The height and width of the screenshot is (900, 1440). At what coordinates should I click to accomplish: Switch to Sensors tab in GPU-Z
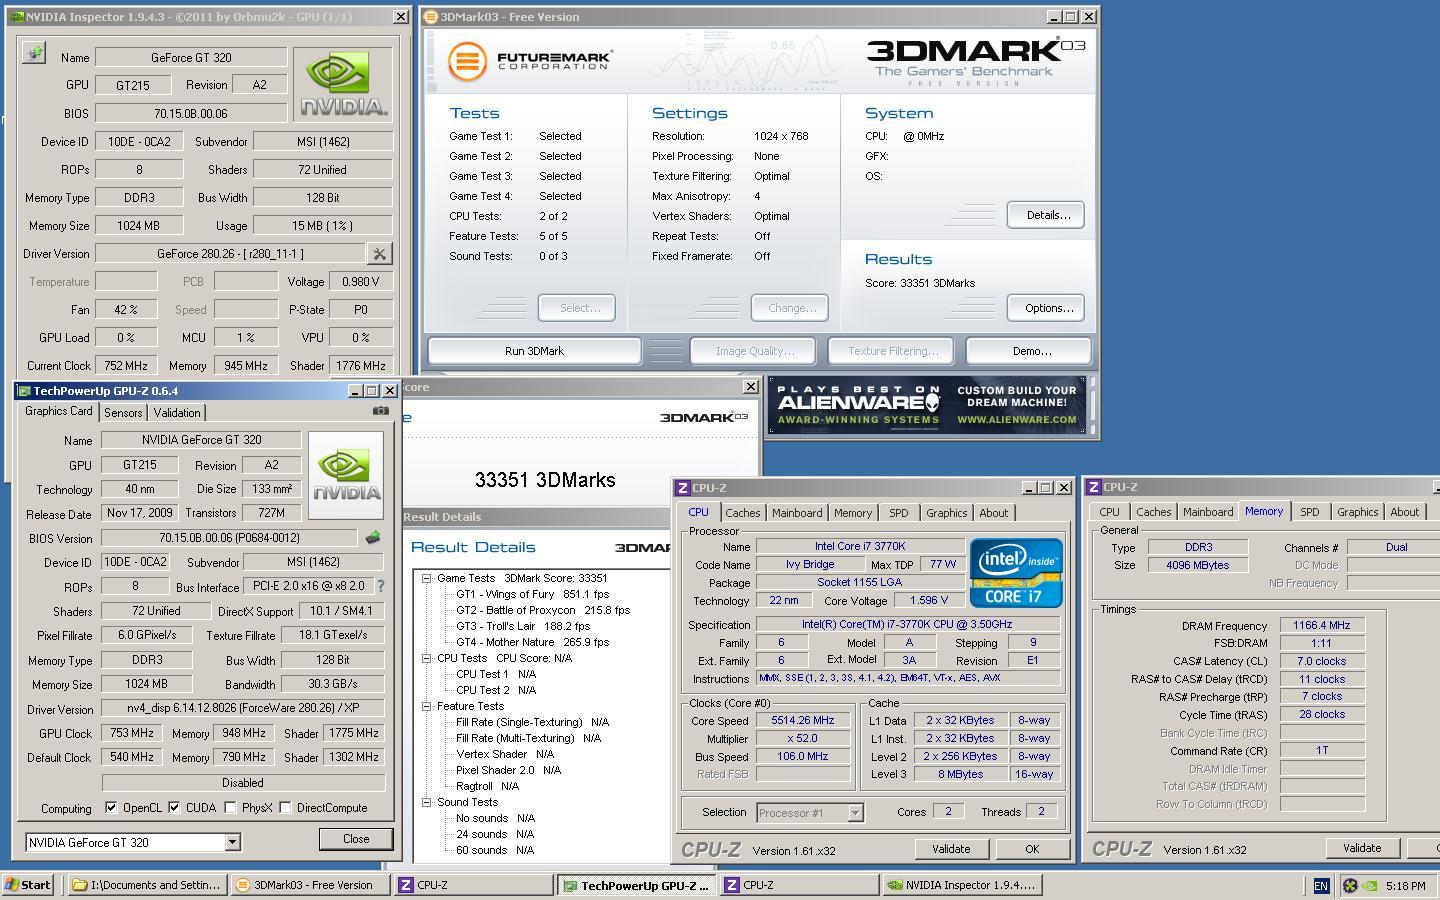(123, 412)
